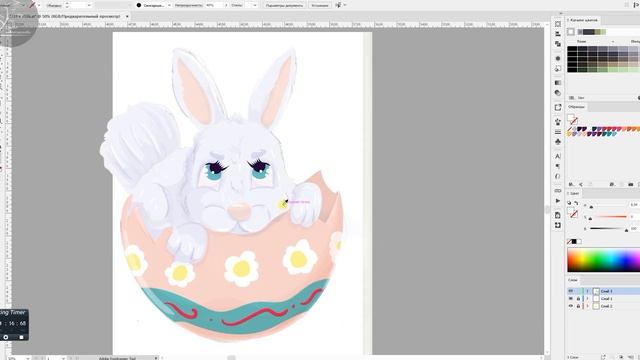The width and height of the screenshot is (640, 360).
Task: Open stroke weight dropdown in control bar
Action: point(89,5)
